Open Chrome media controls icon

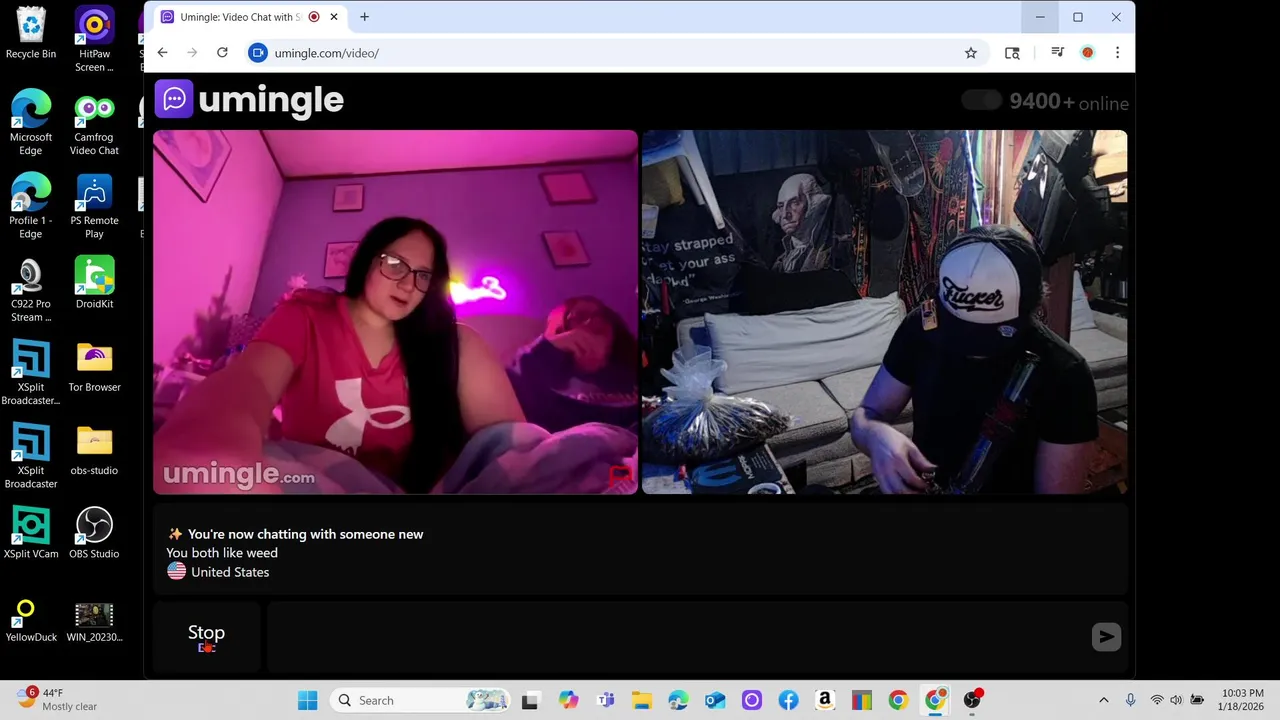1057,53
